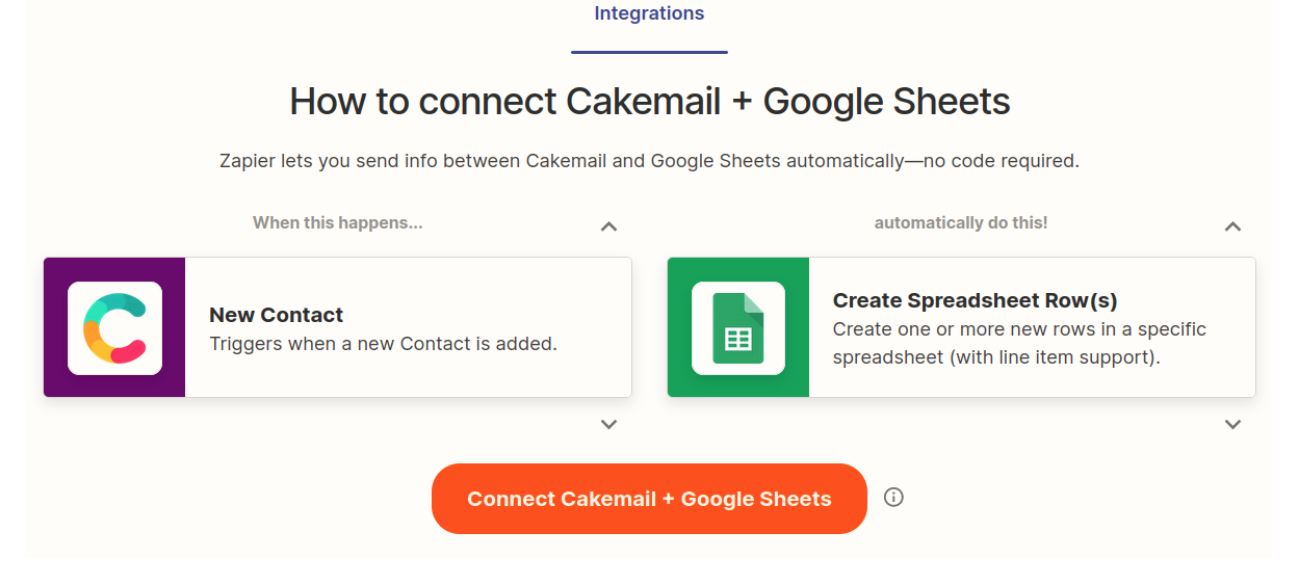Click the underline indicator below Integrations
1308x574 pixels.
[x=649, y=52]
